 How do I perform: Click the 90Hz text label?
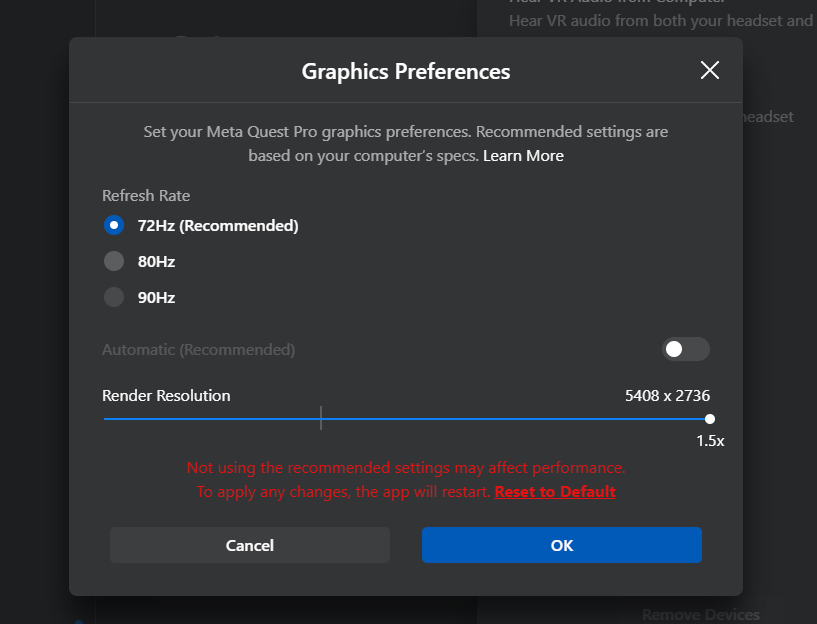pyautogui.click(x=156, y=297)
